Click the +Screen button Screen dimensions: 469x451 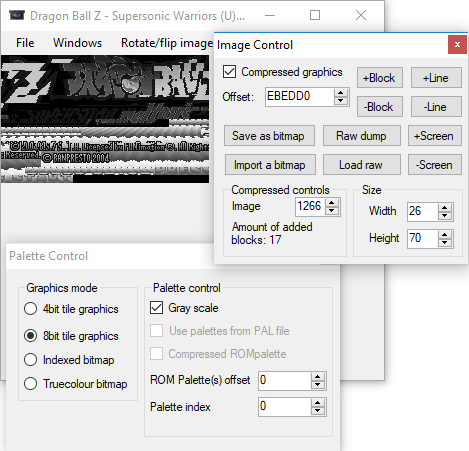pos(435,136)
